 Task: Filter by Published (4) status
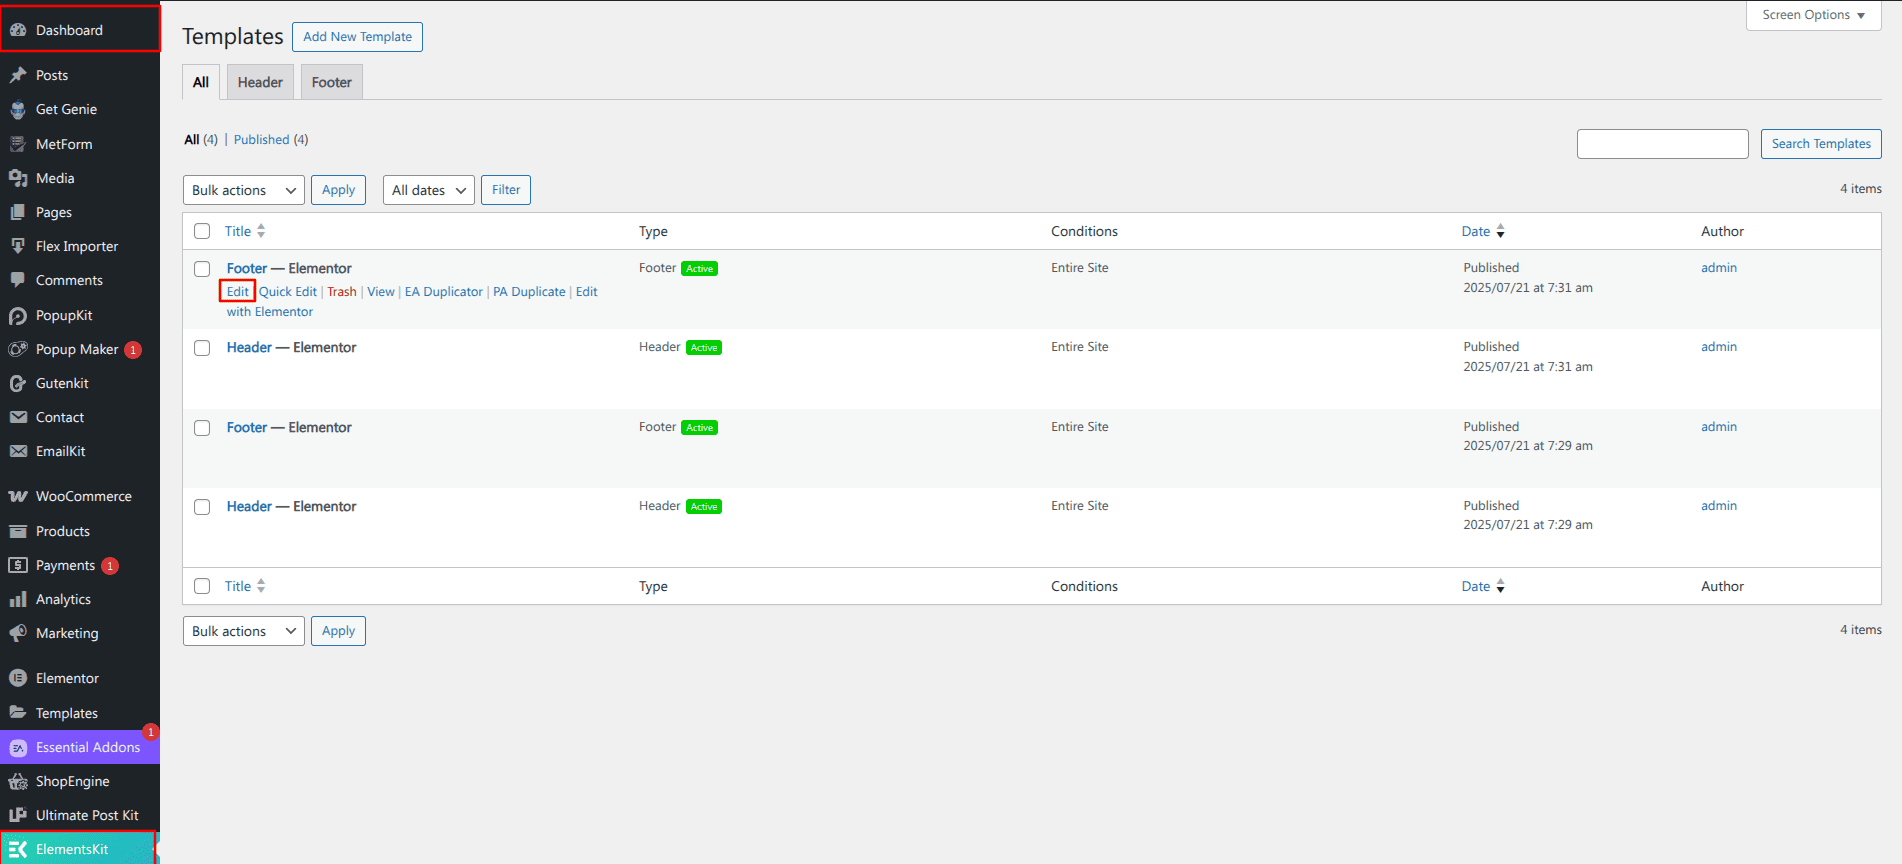tap(271, 140)
